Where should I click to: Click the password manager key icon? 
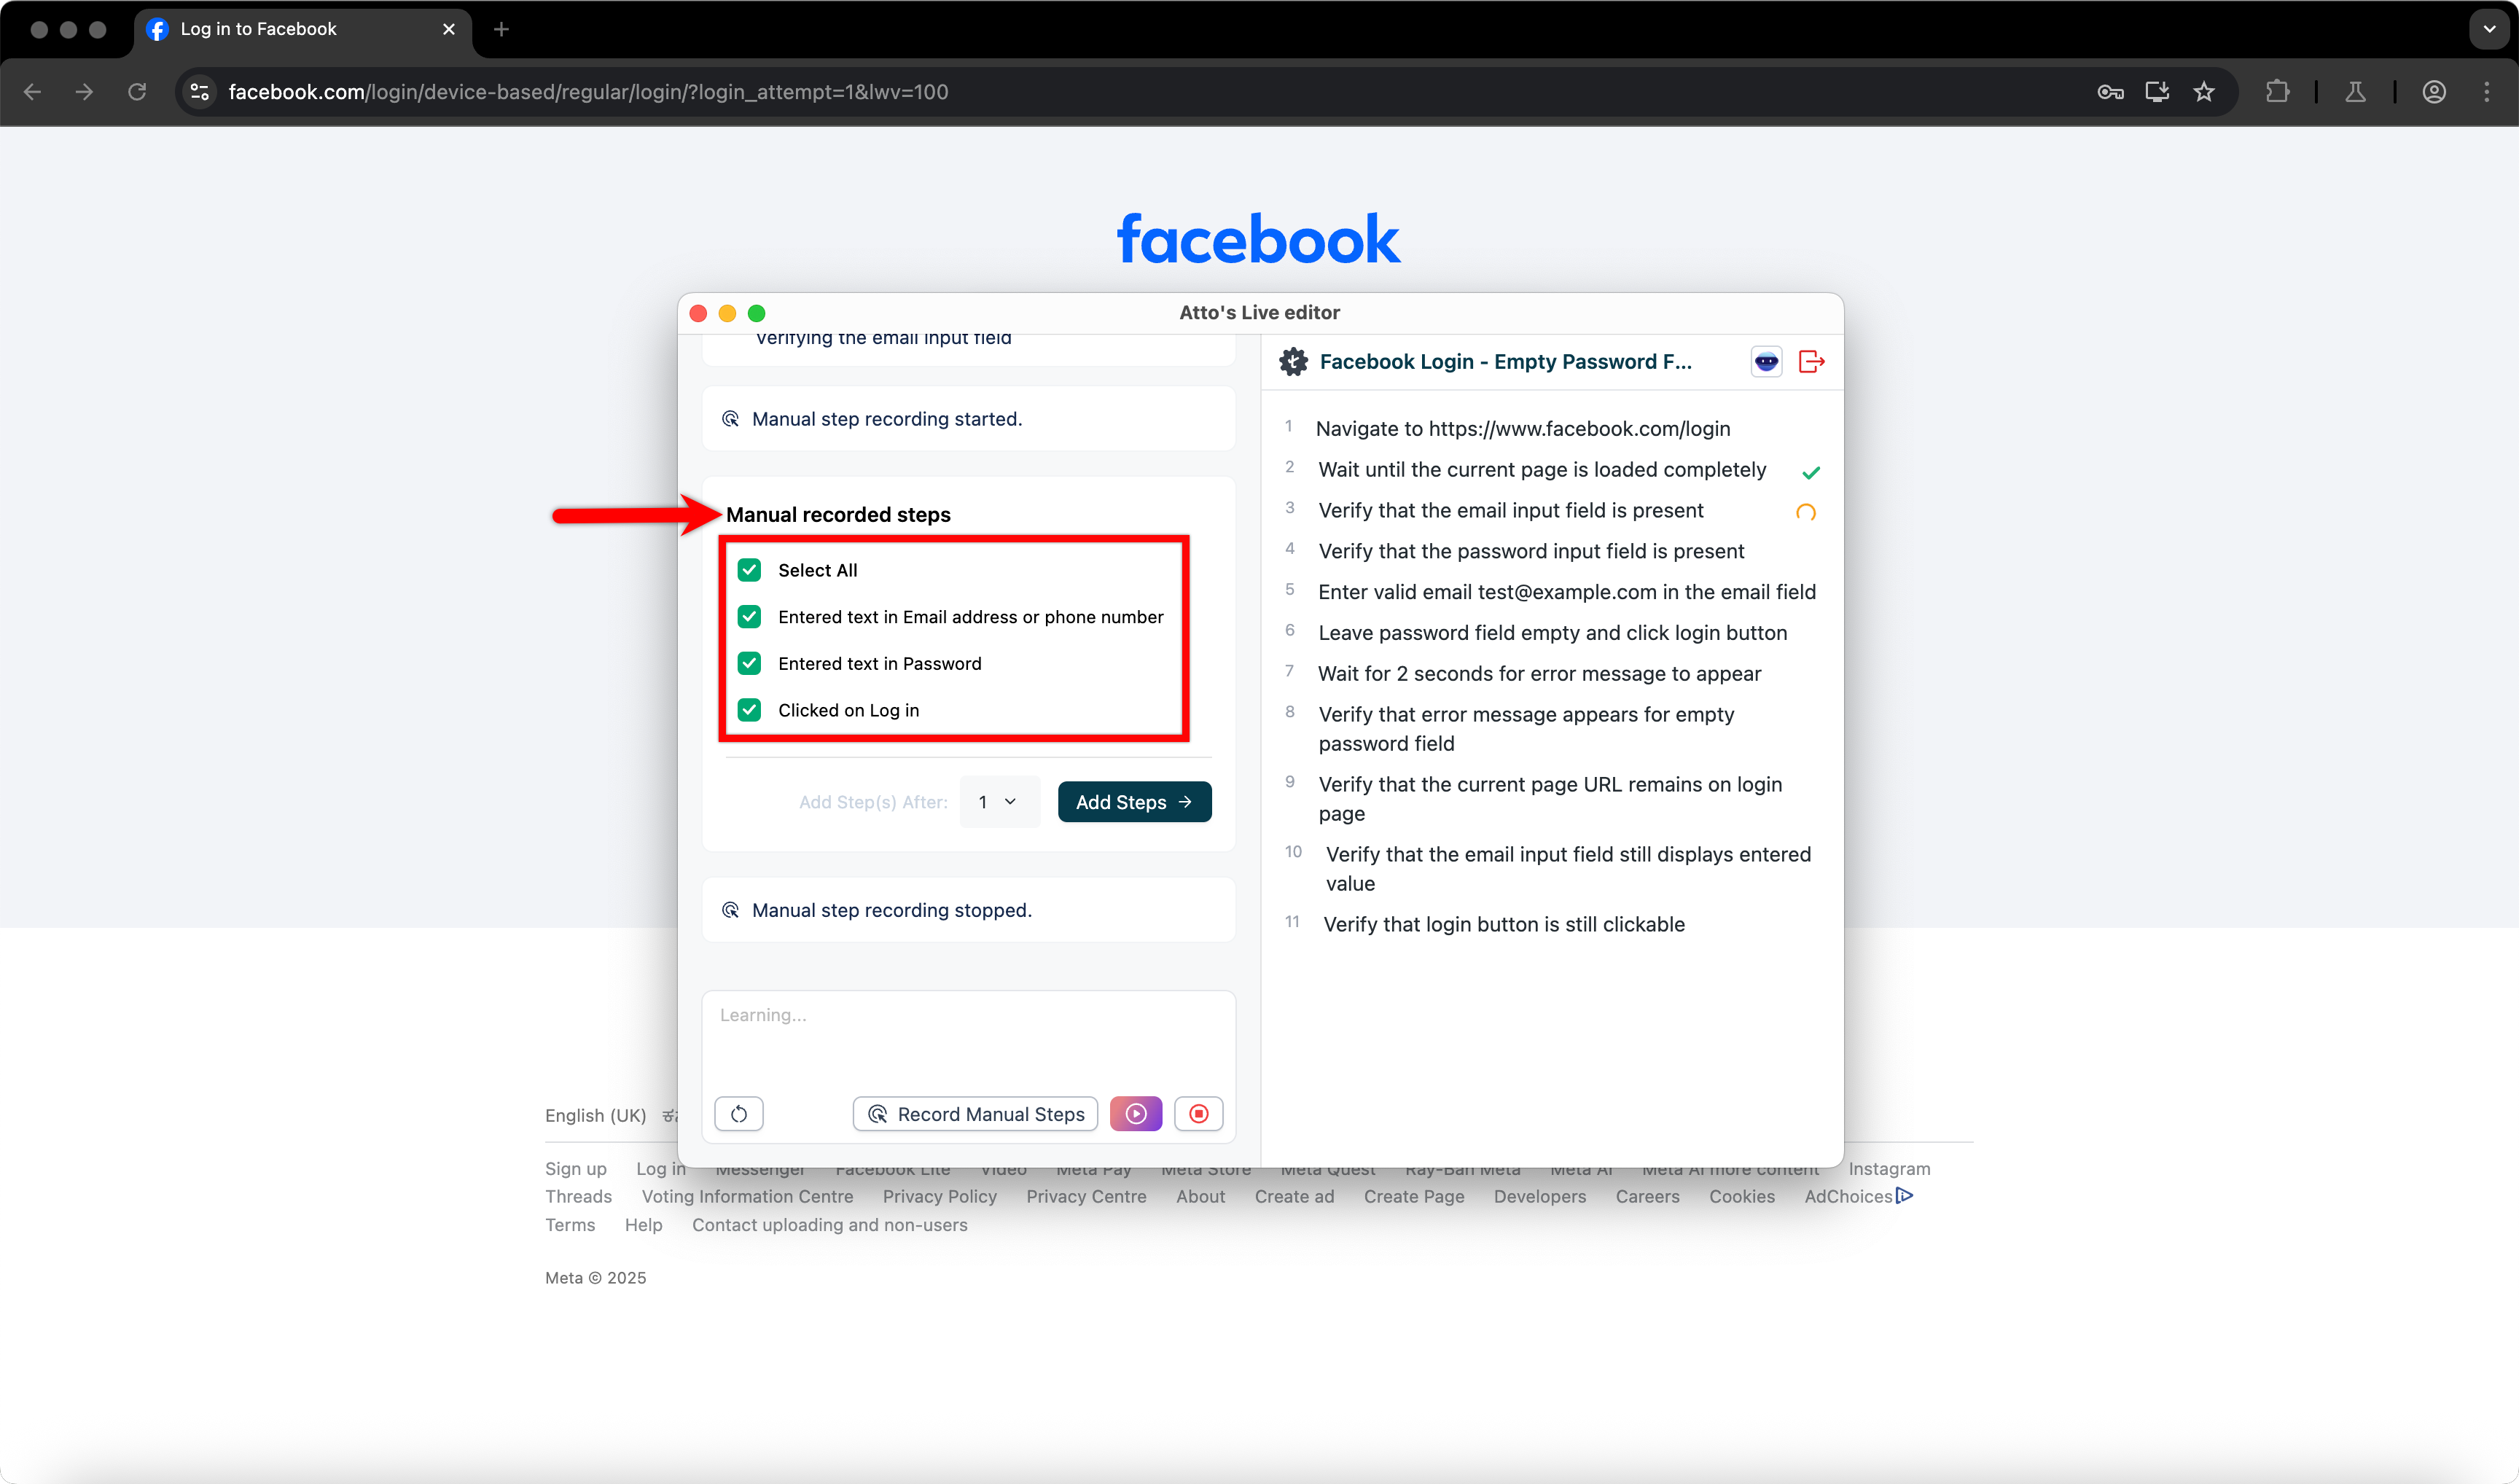[2110, 92]
